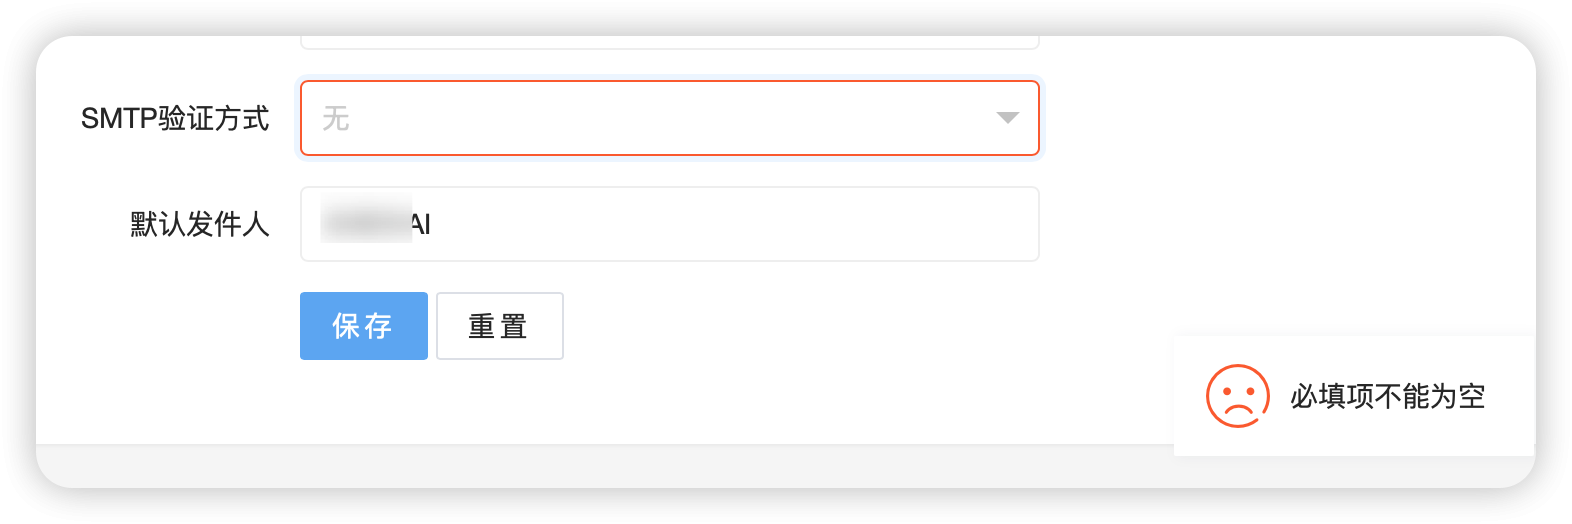Image resolution: width=1572 pixels, height=524 pixels.
Task: Click the SMTP验证方式 field label
Action: [175, 119]
